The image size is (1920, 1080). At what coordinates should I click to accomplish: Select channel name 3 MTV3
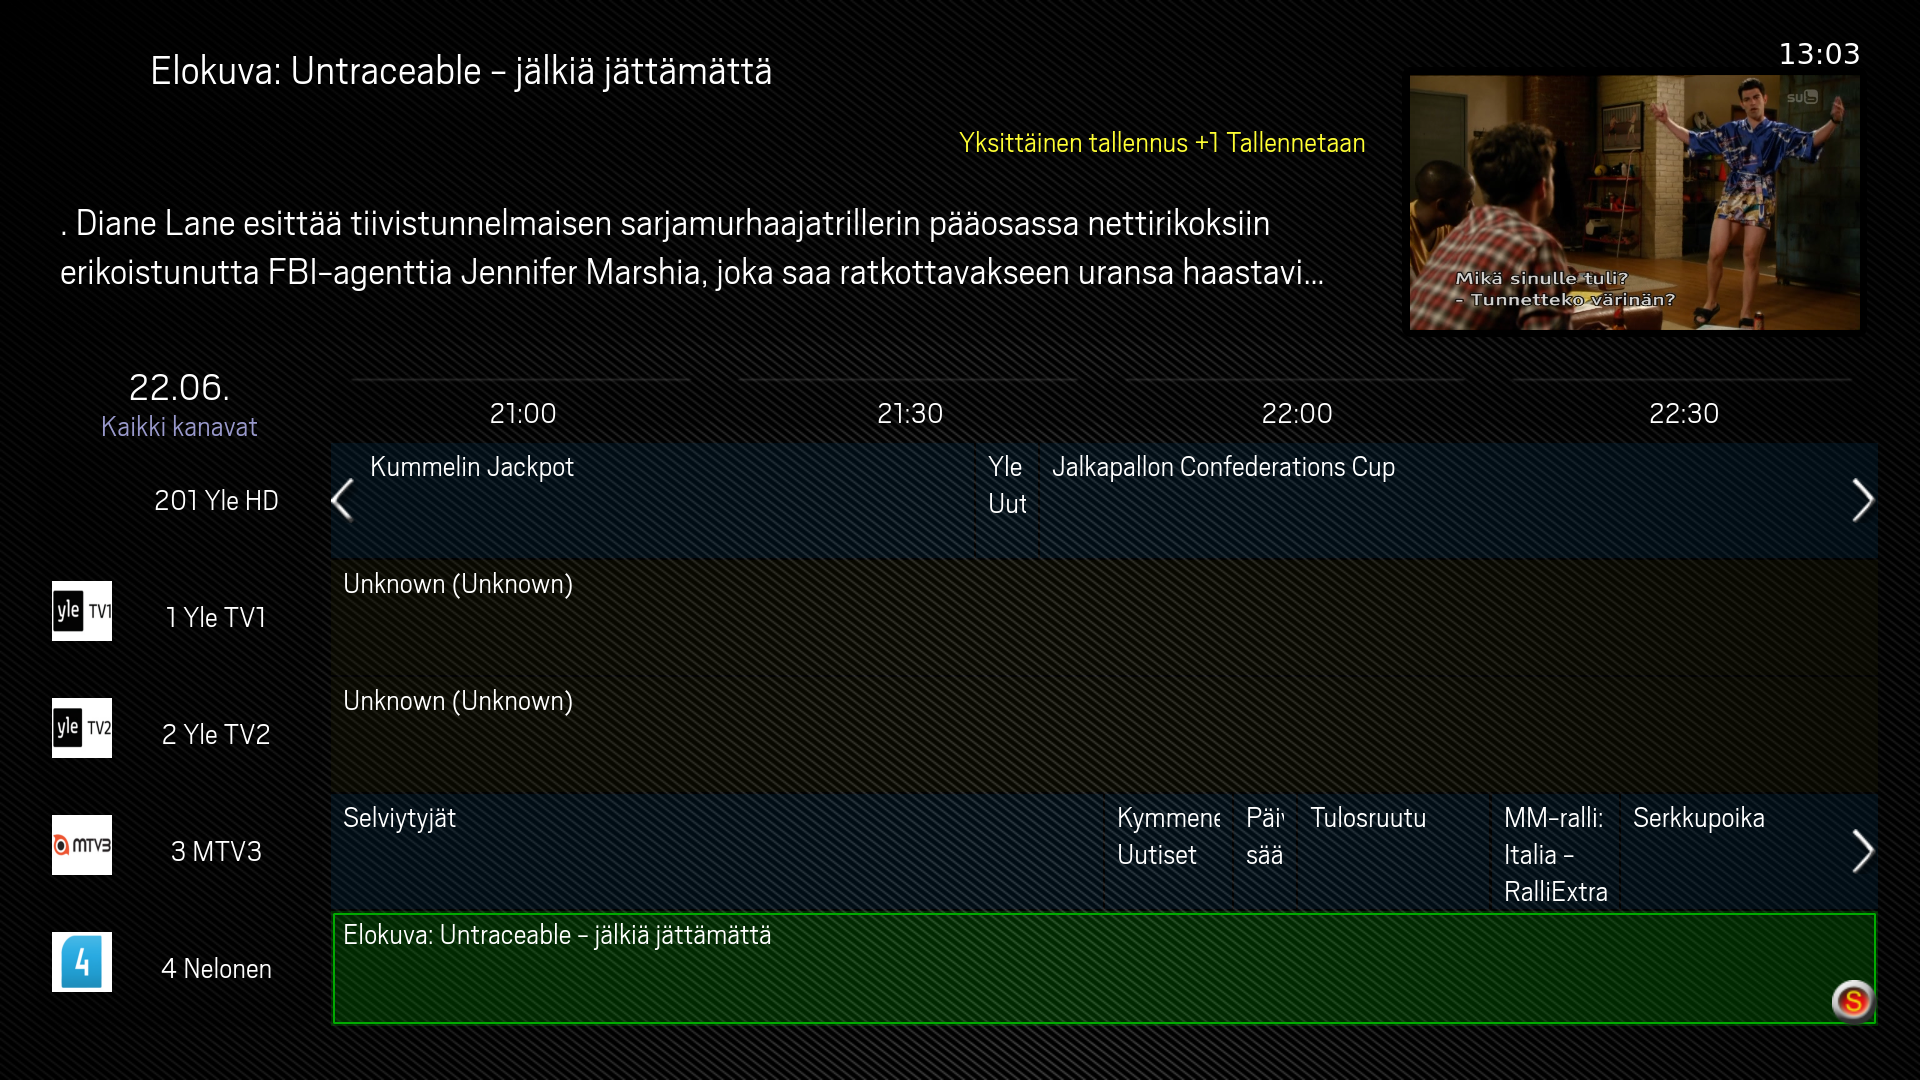(x=216, y=852)
